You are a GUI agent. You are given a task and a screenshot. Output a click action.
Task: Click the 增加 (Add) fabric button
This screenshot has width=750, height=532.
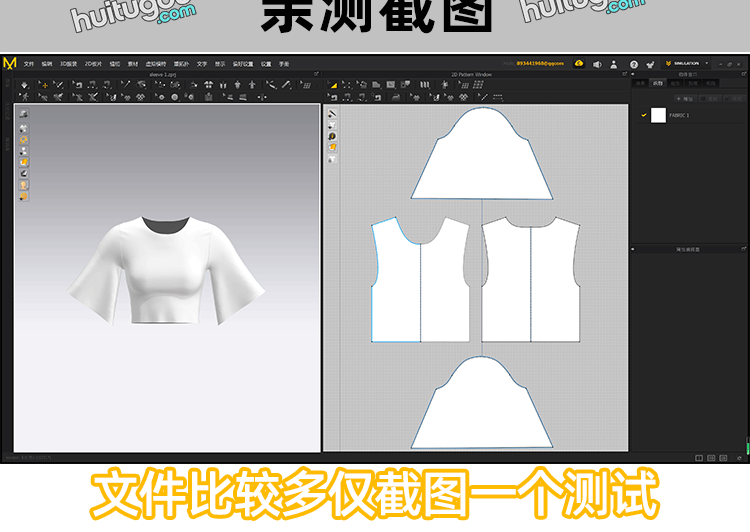pyautogui.click(x=685, y=99)
